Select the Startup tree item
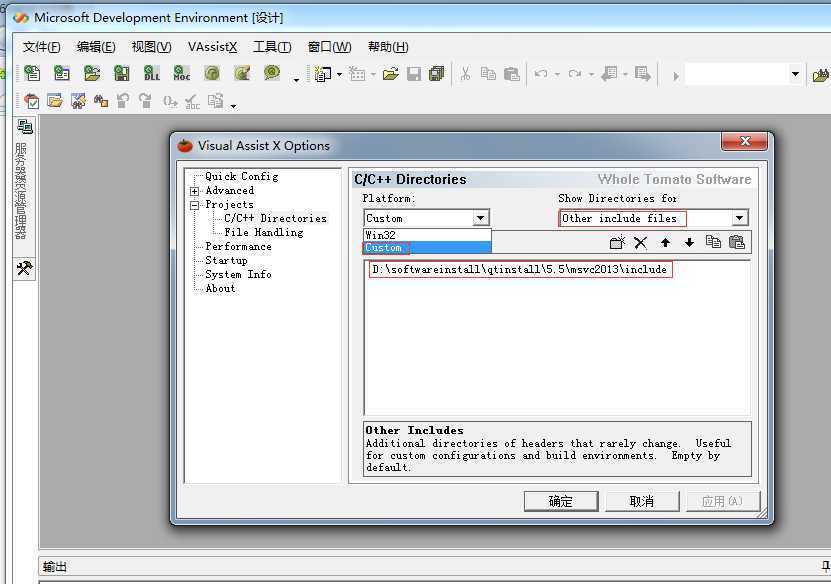Viewport: 831px width, 584px height. tap(226, 260)
